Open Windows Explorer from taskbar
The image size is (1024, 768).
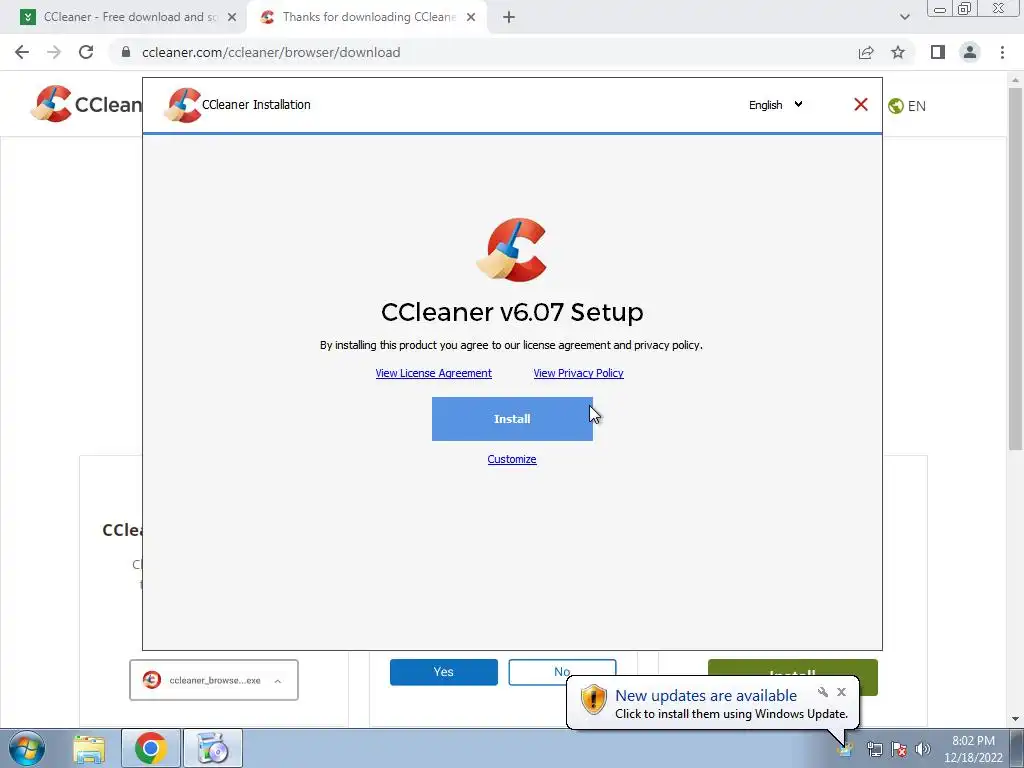pyautogui.click(x=89, y=748)
